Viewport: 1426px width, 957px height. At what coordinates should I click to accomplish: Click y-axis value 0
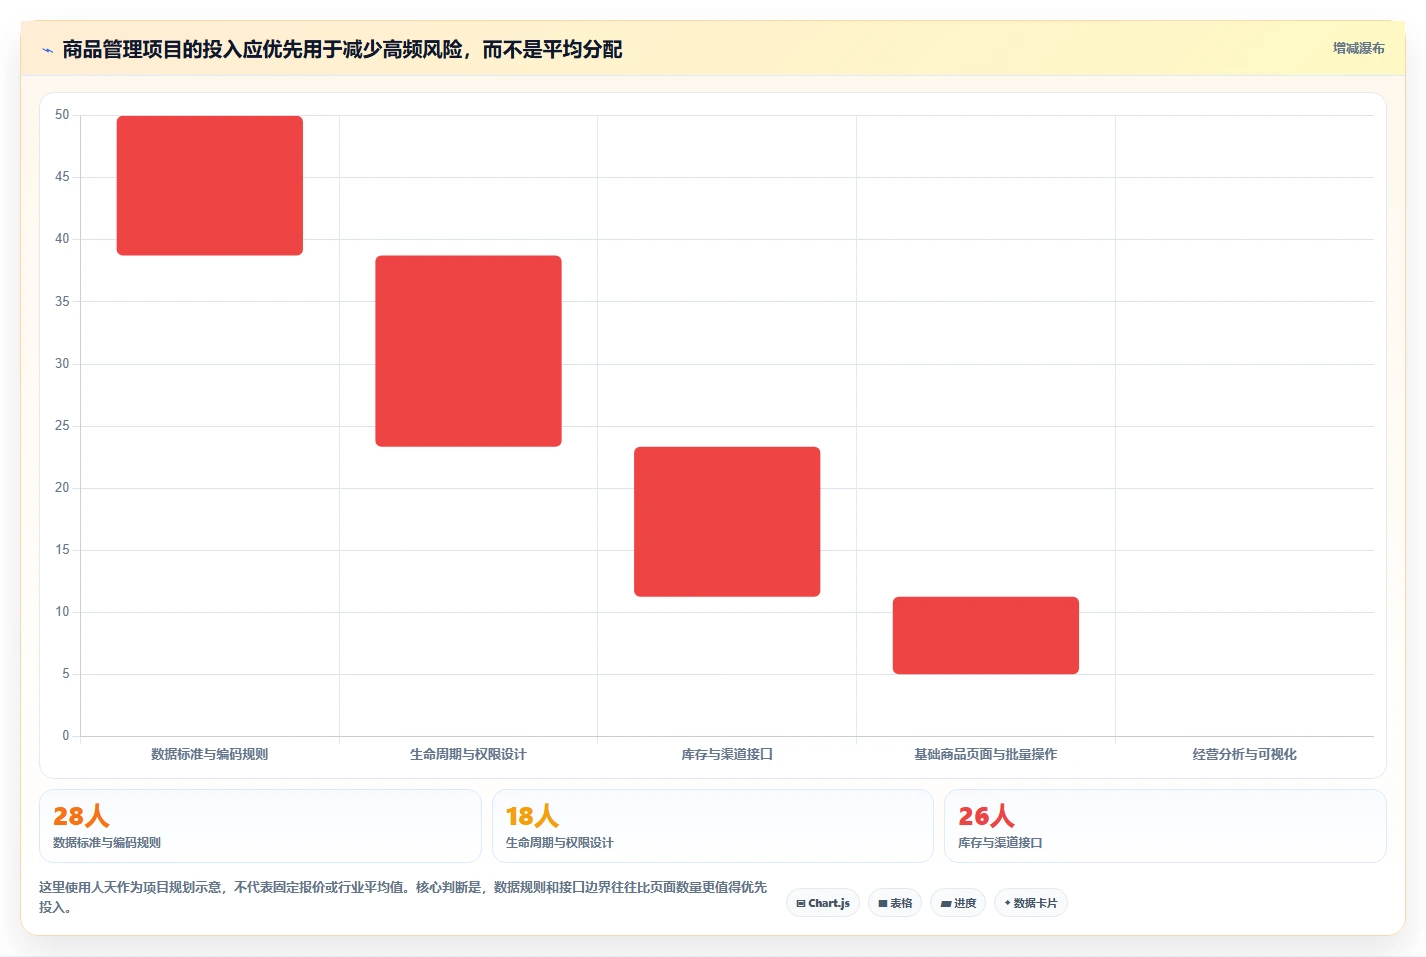click(x=66, y=736)
